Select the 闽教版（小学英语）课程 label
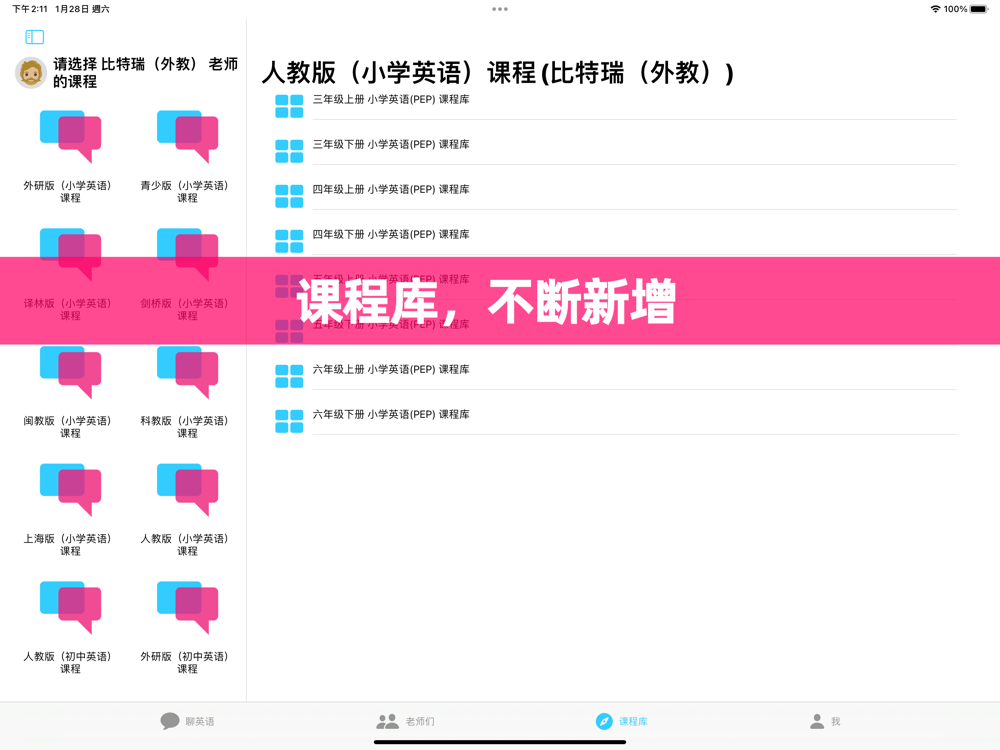Screen dimensions: 1000x750 pos(68,427)
